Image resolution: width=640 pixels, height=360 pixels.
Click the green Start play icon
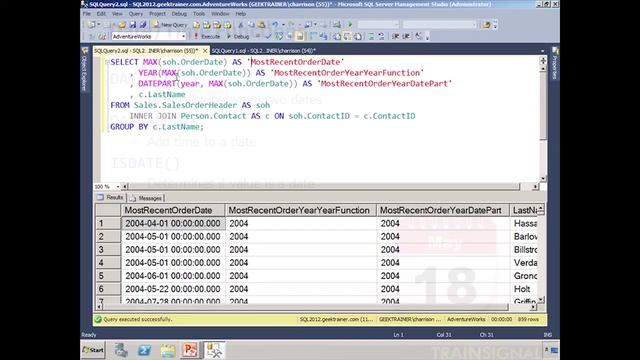pyautogui.click(x=350, y=25)
